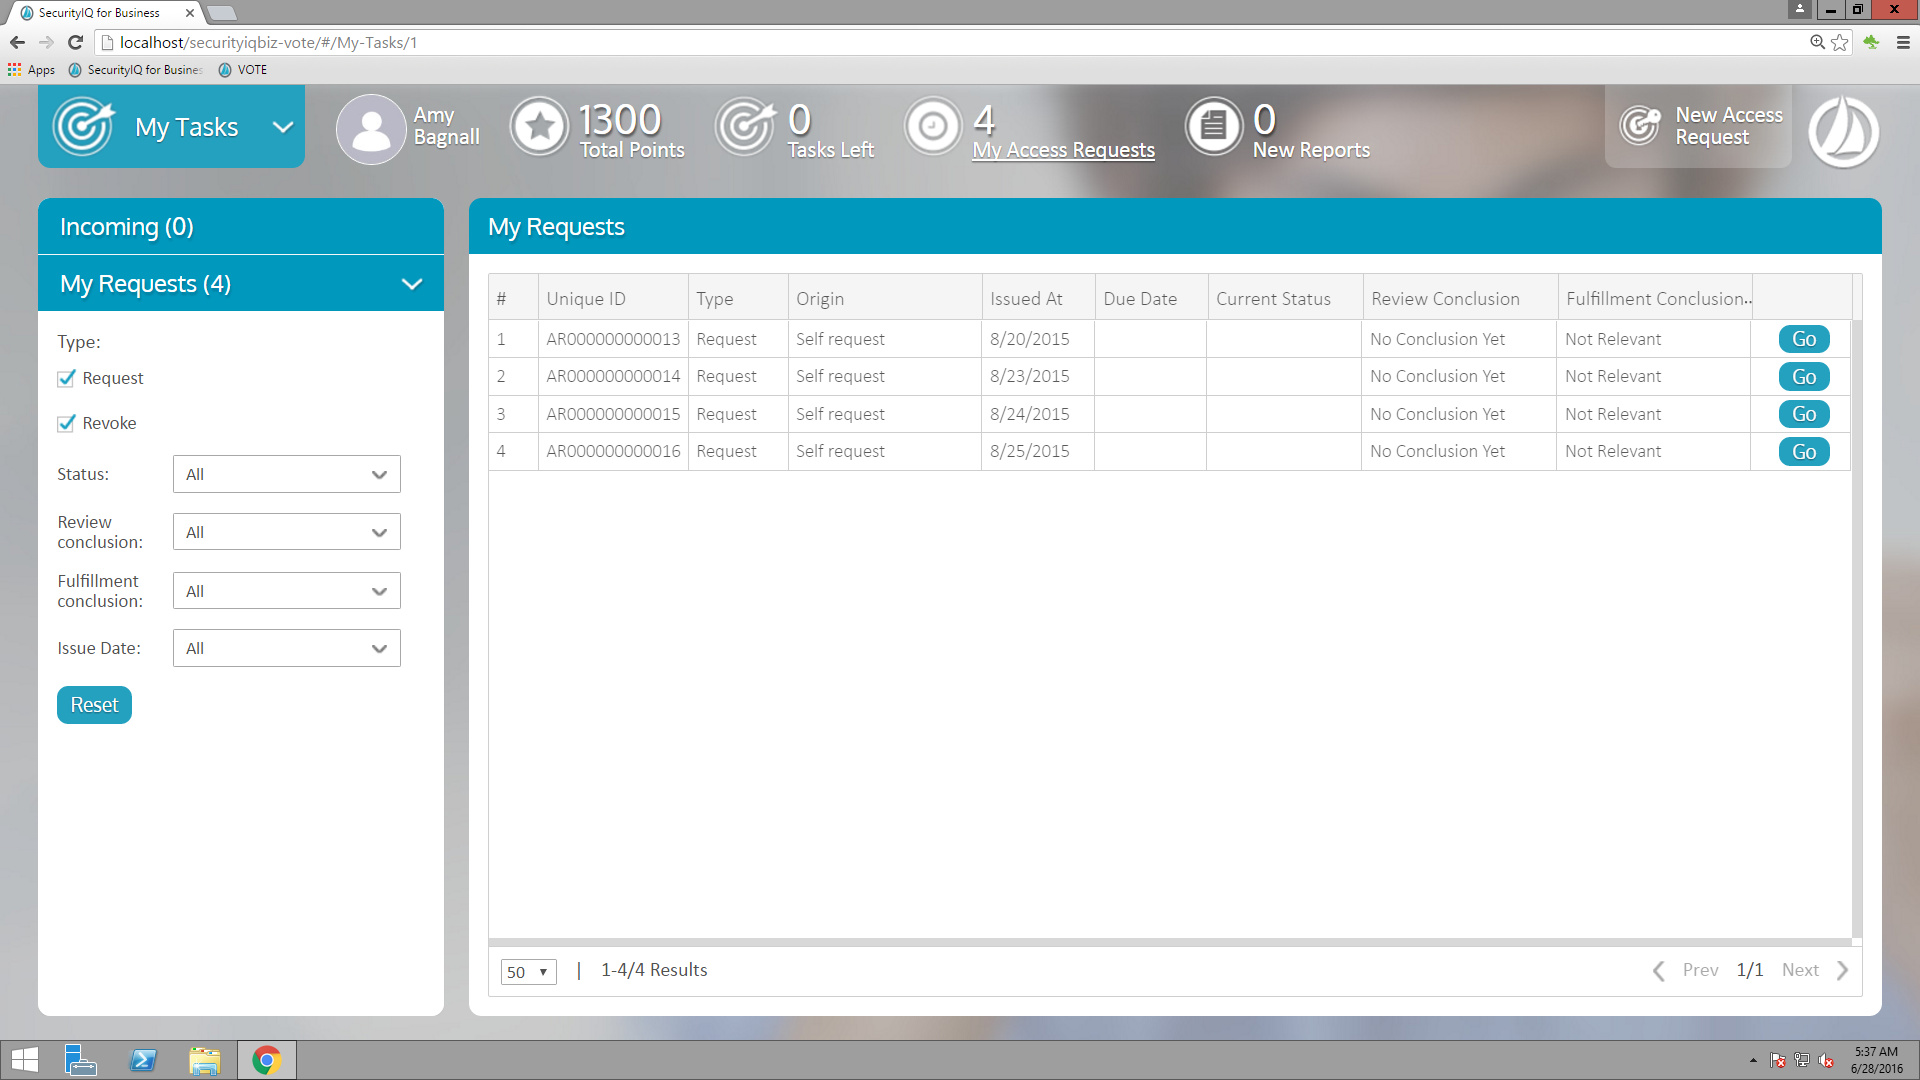
Task: Click the New Reports document icon
Action: (x=1214, y=127)
